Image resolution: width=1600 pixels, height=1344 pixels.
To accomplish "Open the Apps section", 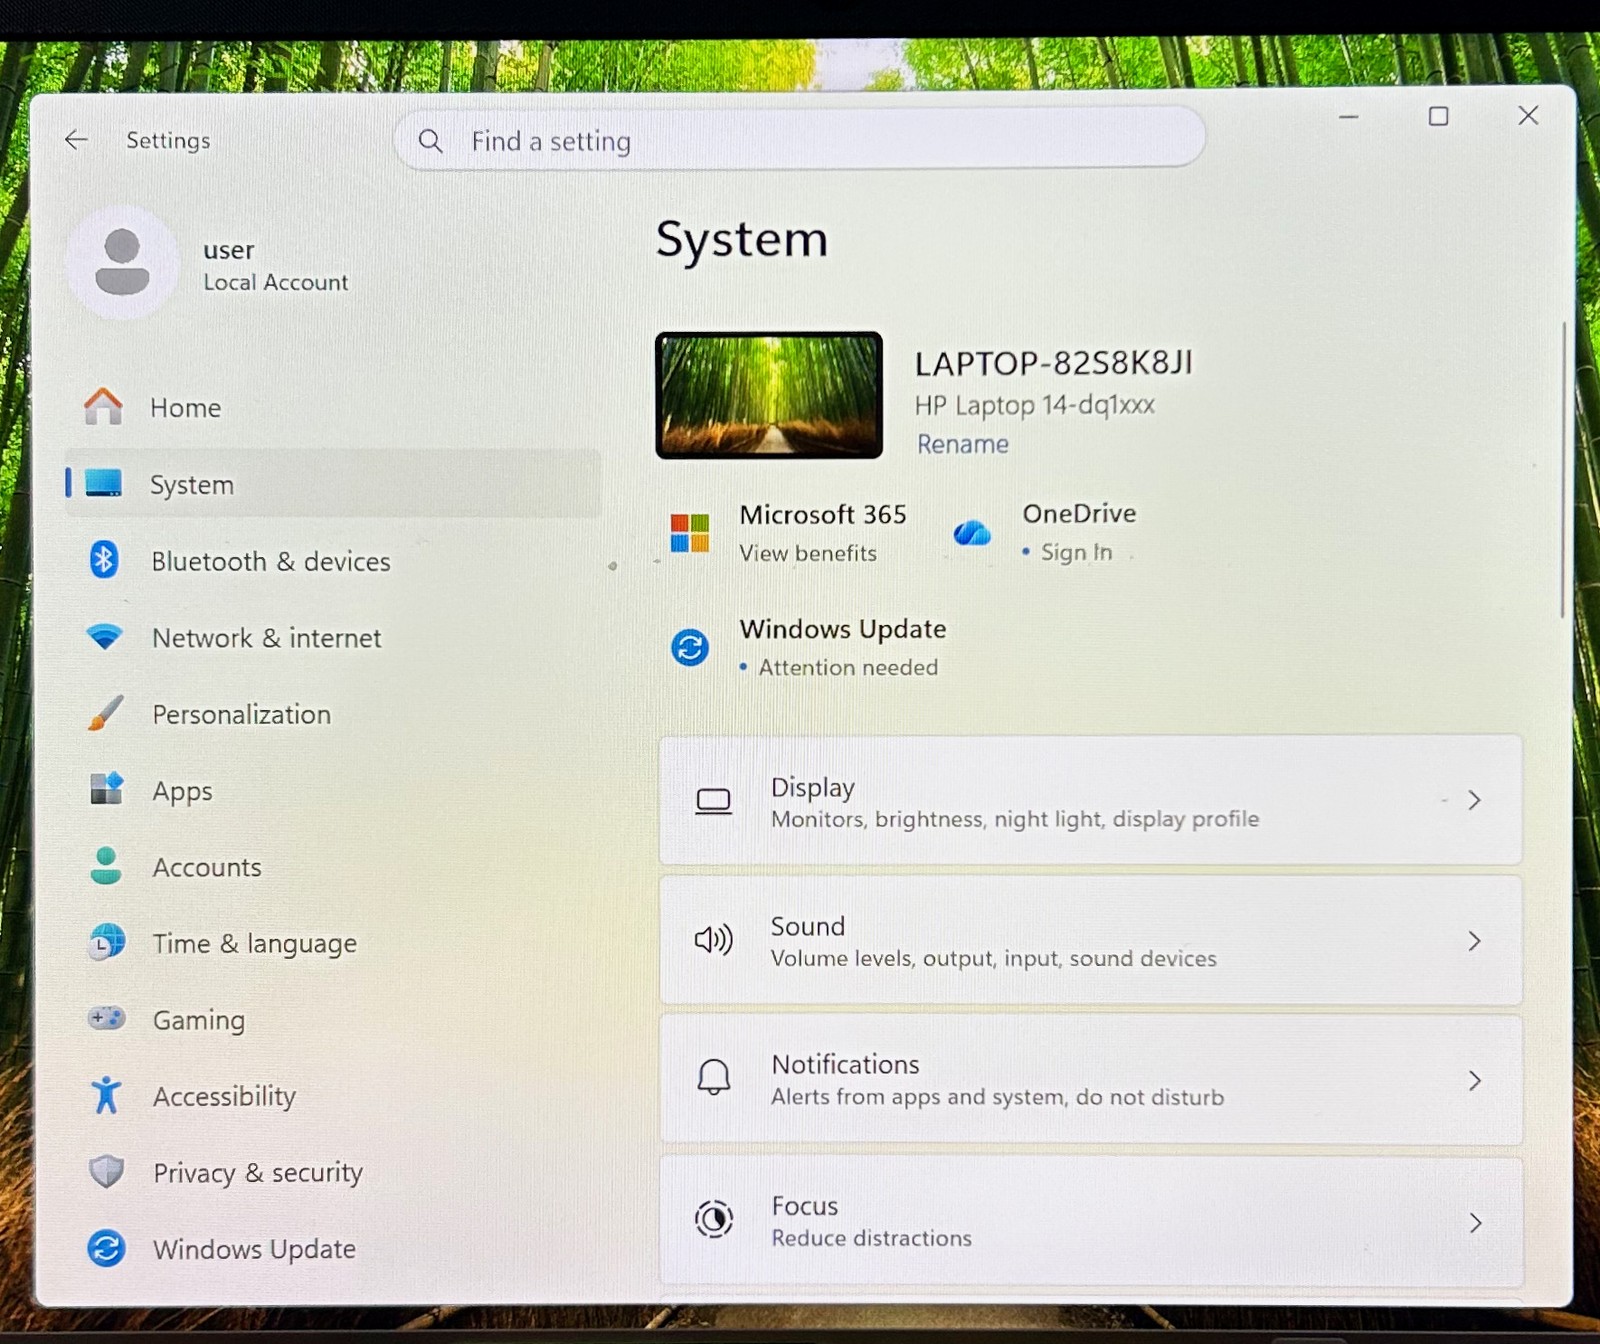I will 333,790.
